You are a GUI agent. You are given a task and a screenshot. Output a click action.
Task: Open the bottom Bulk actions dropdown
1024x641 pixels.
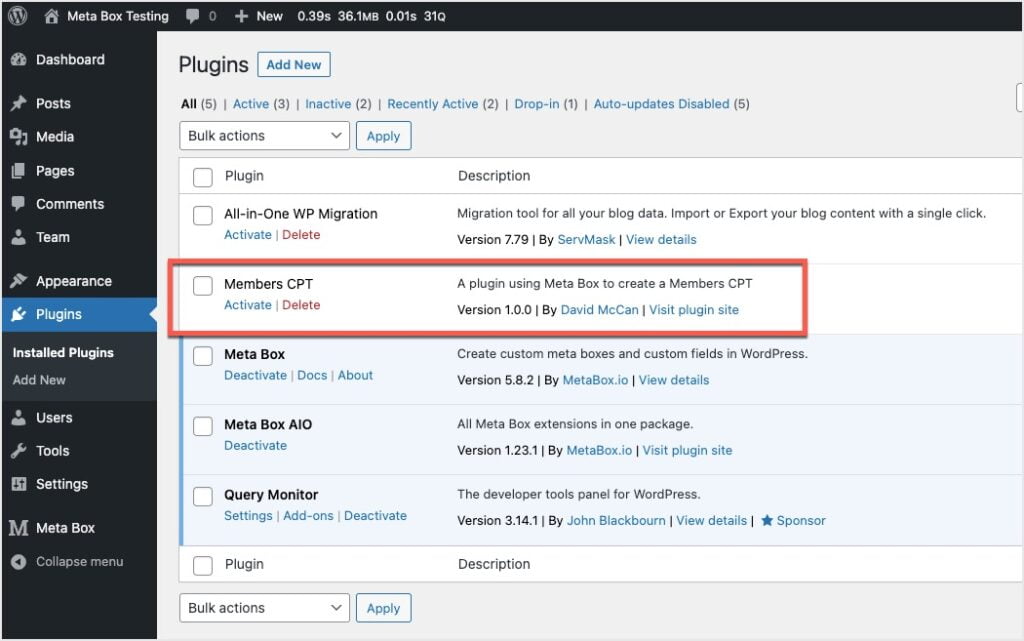pyautogui.click(x=263, y=607)
